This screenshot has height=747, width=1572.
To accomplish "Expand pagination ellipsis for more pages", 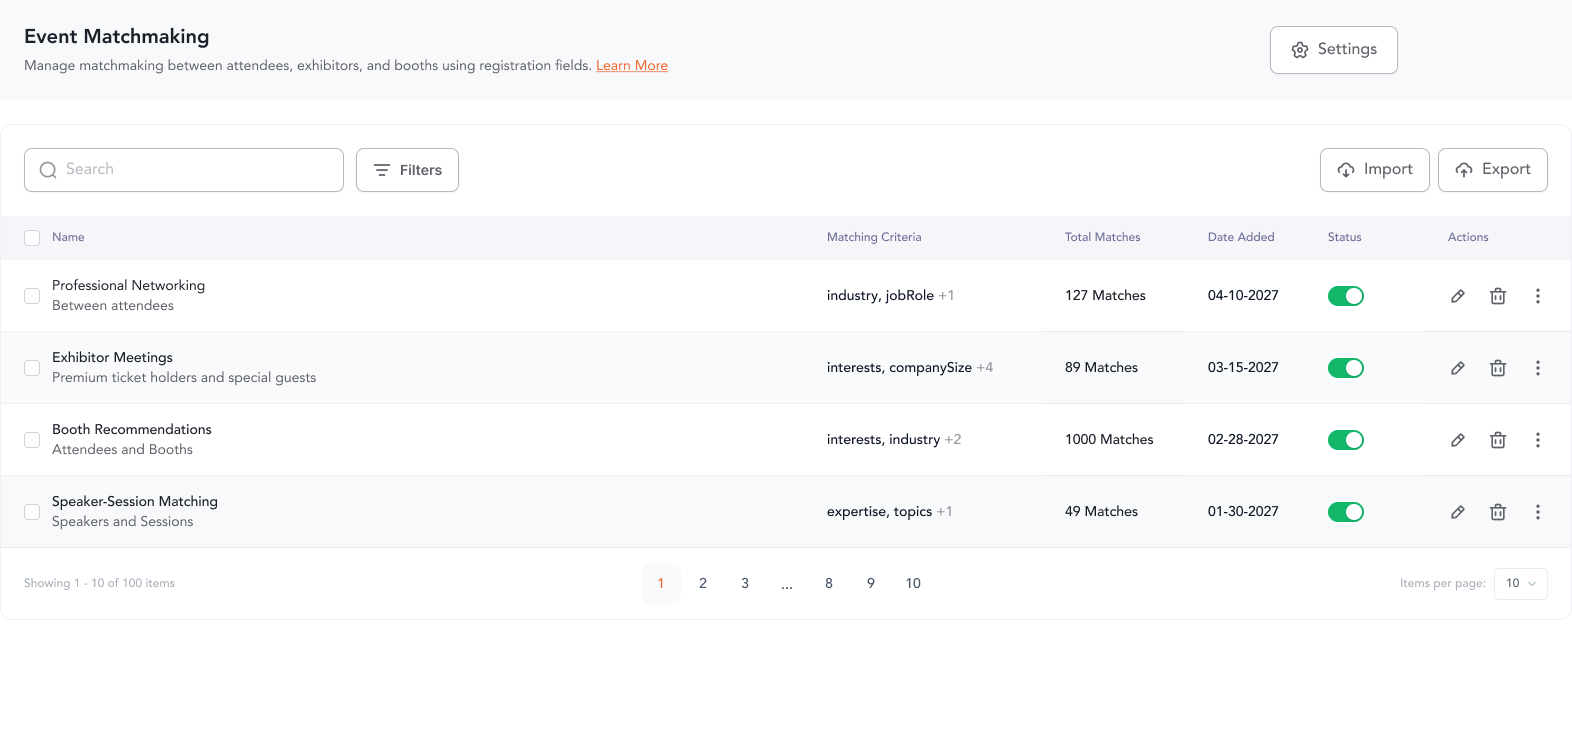I will 787,584.
